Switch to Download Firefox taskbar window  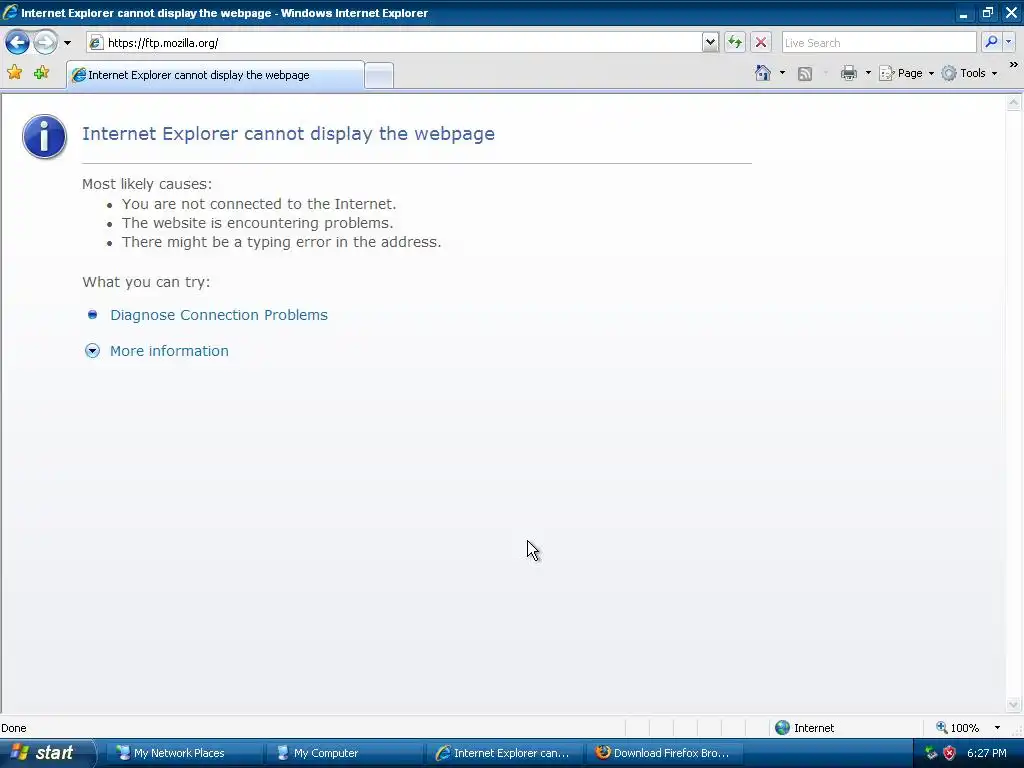point(663,753)
